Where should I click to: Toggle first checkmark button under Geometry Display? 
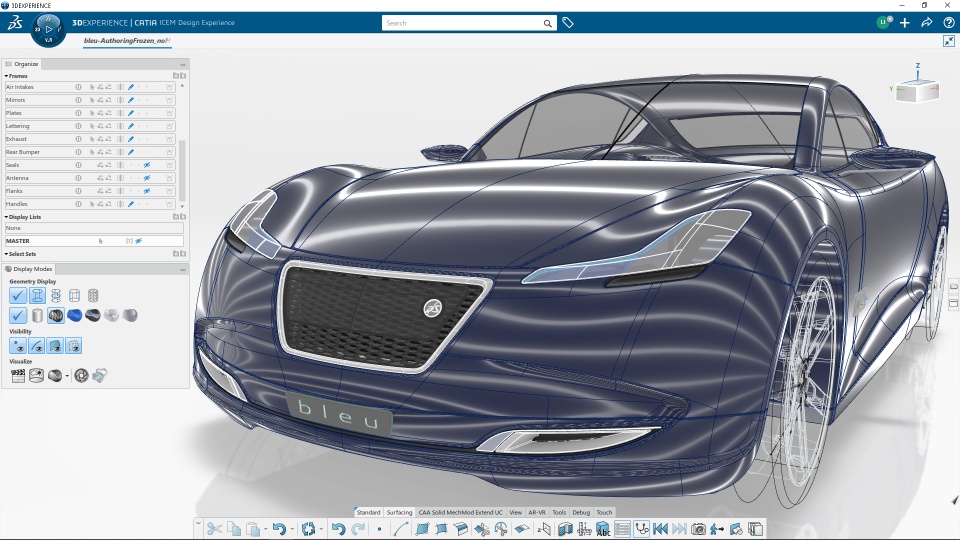point(18,295)
